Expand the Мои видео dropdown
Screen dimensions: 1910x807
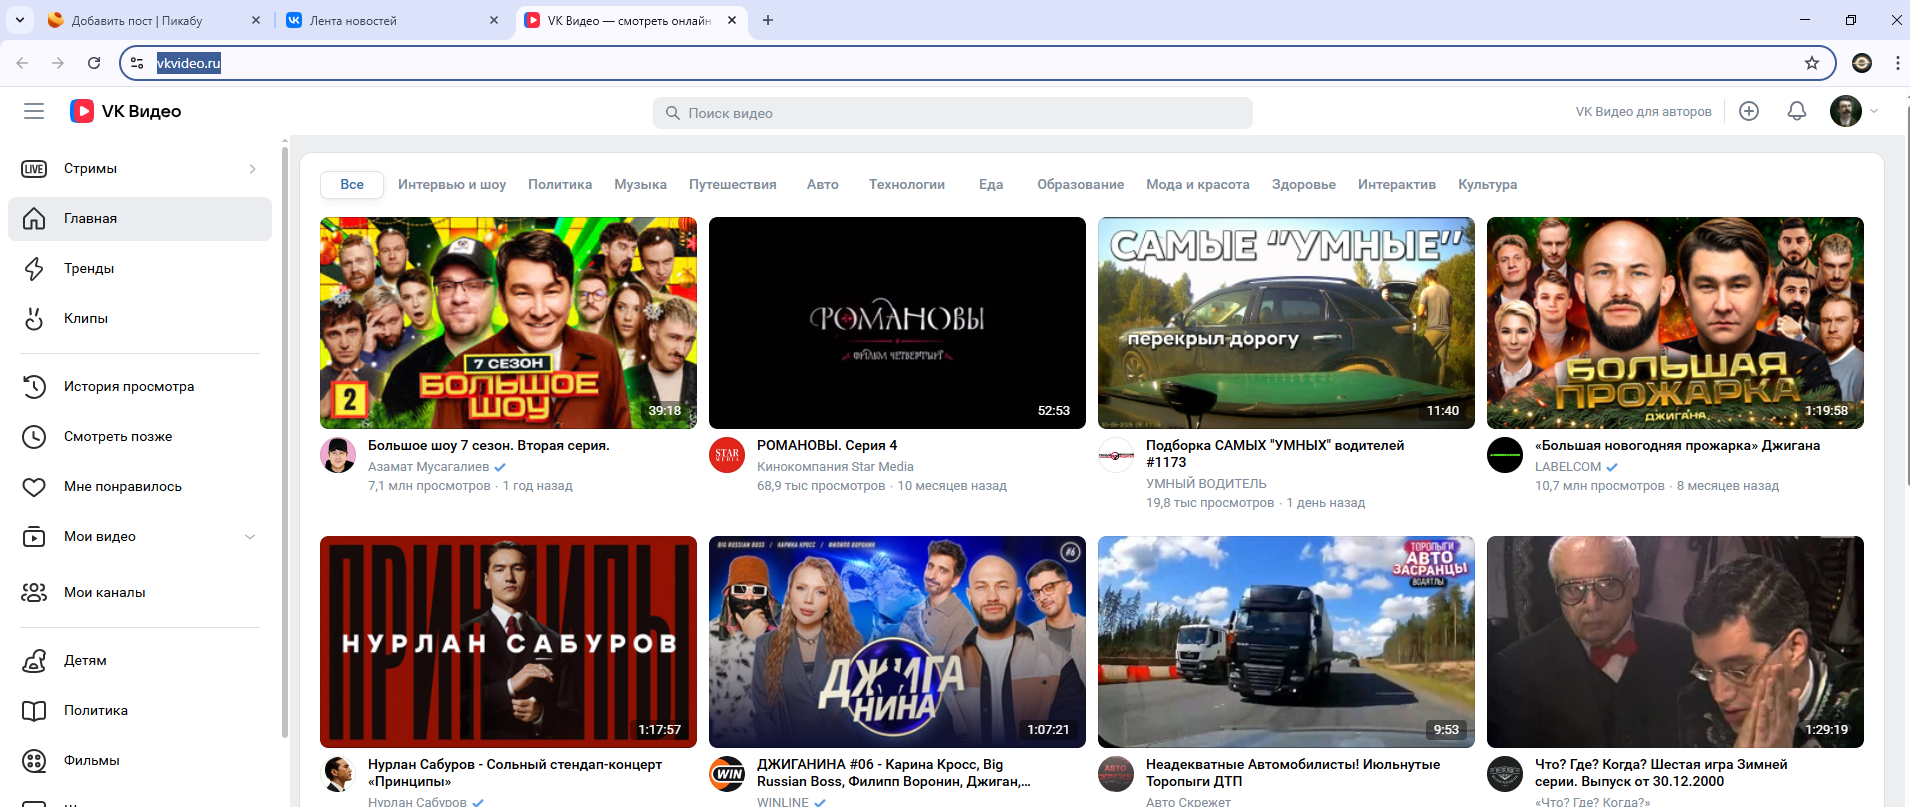250,537
